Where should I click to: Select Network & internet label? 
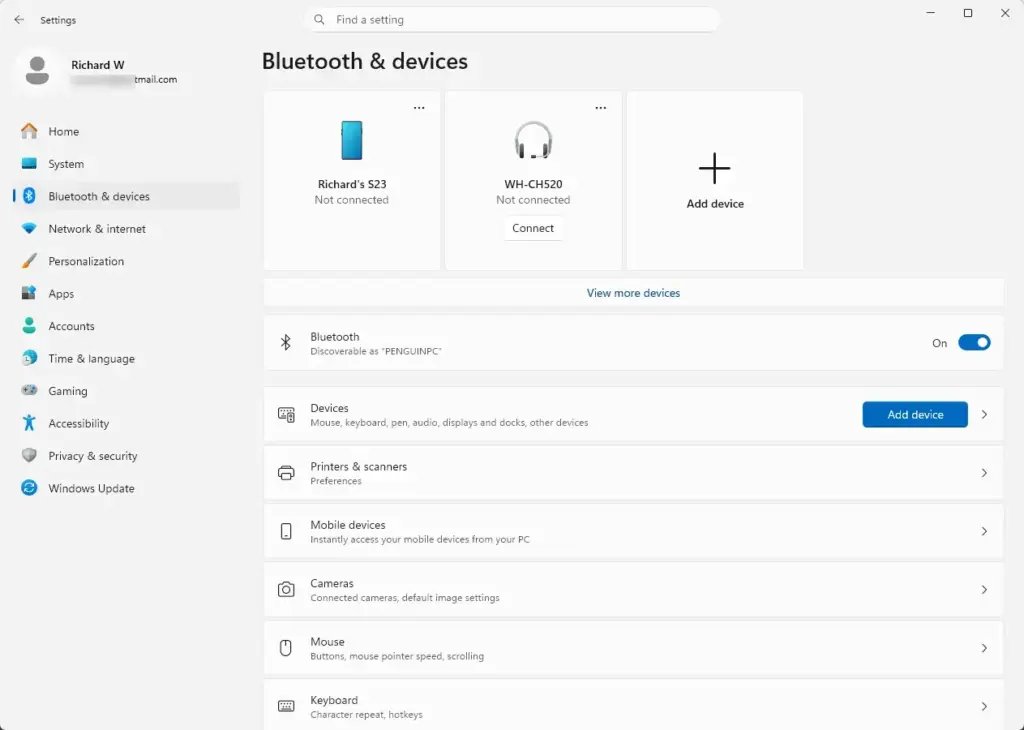[x=97, y=229]
